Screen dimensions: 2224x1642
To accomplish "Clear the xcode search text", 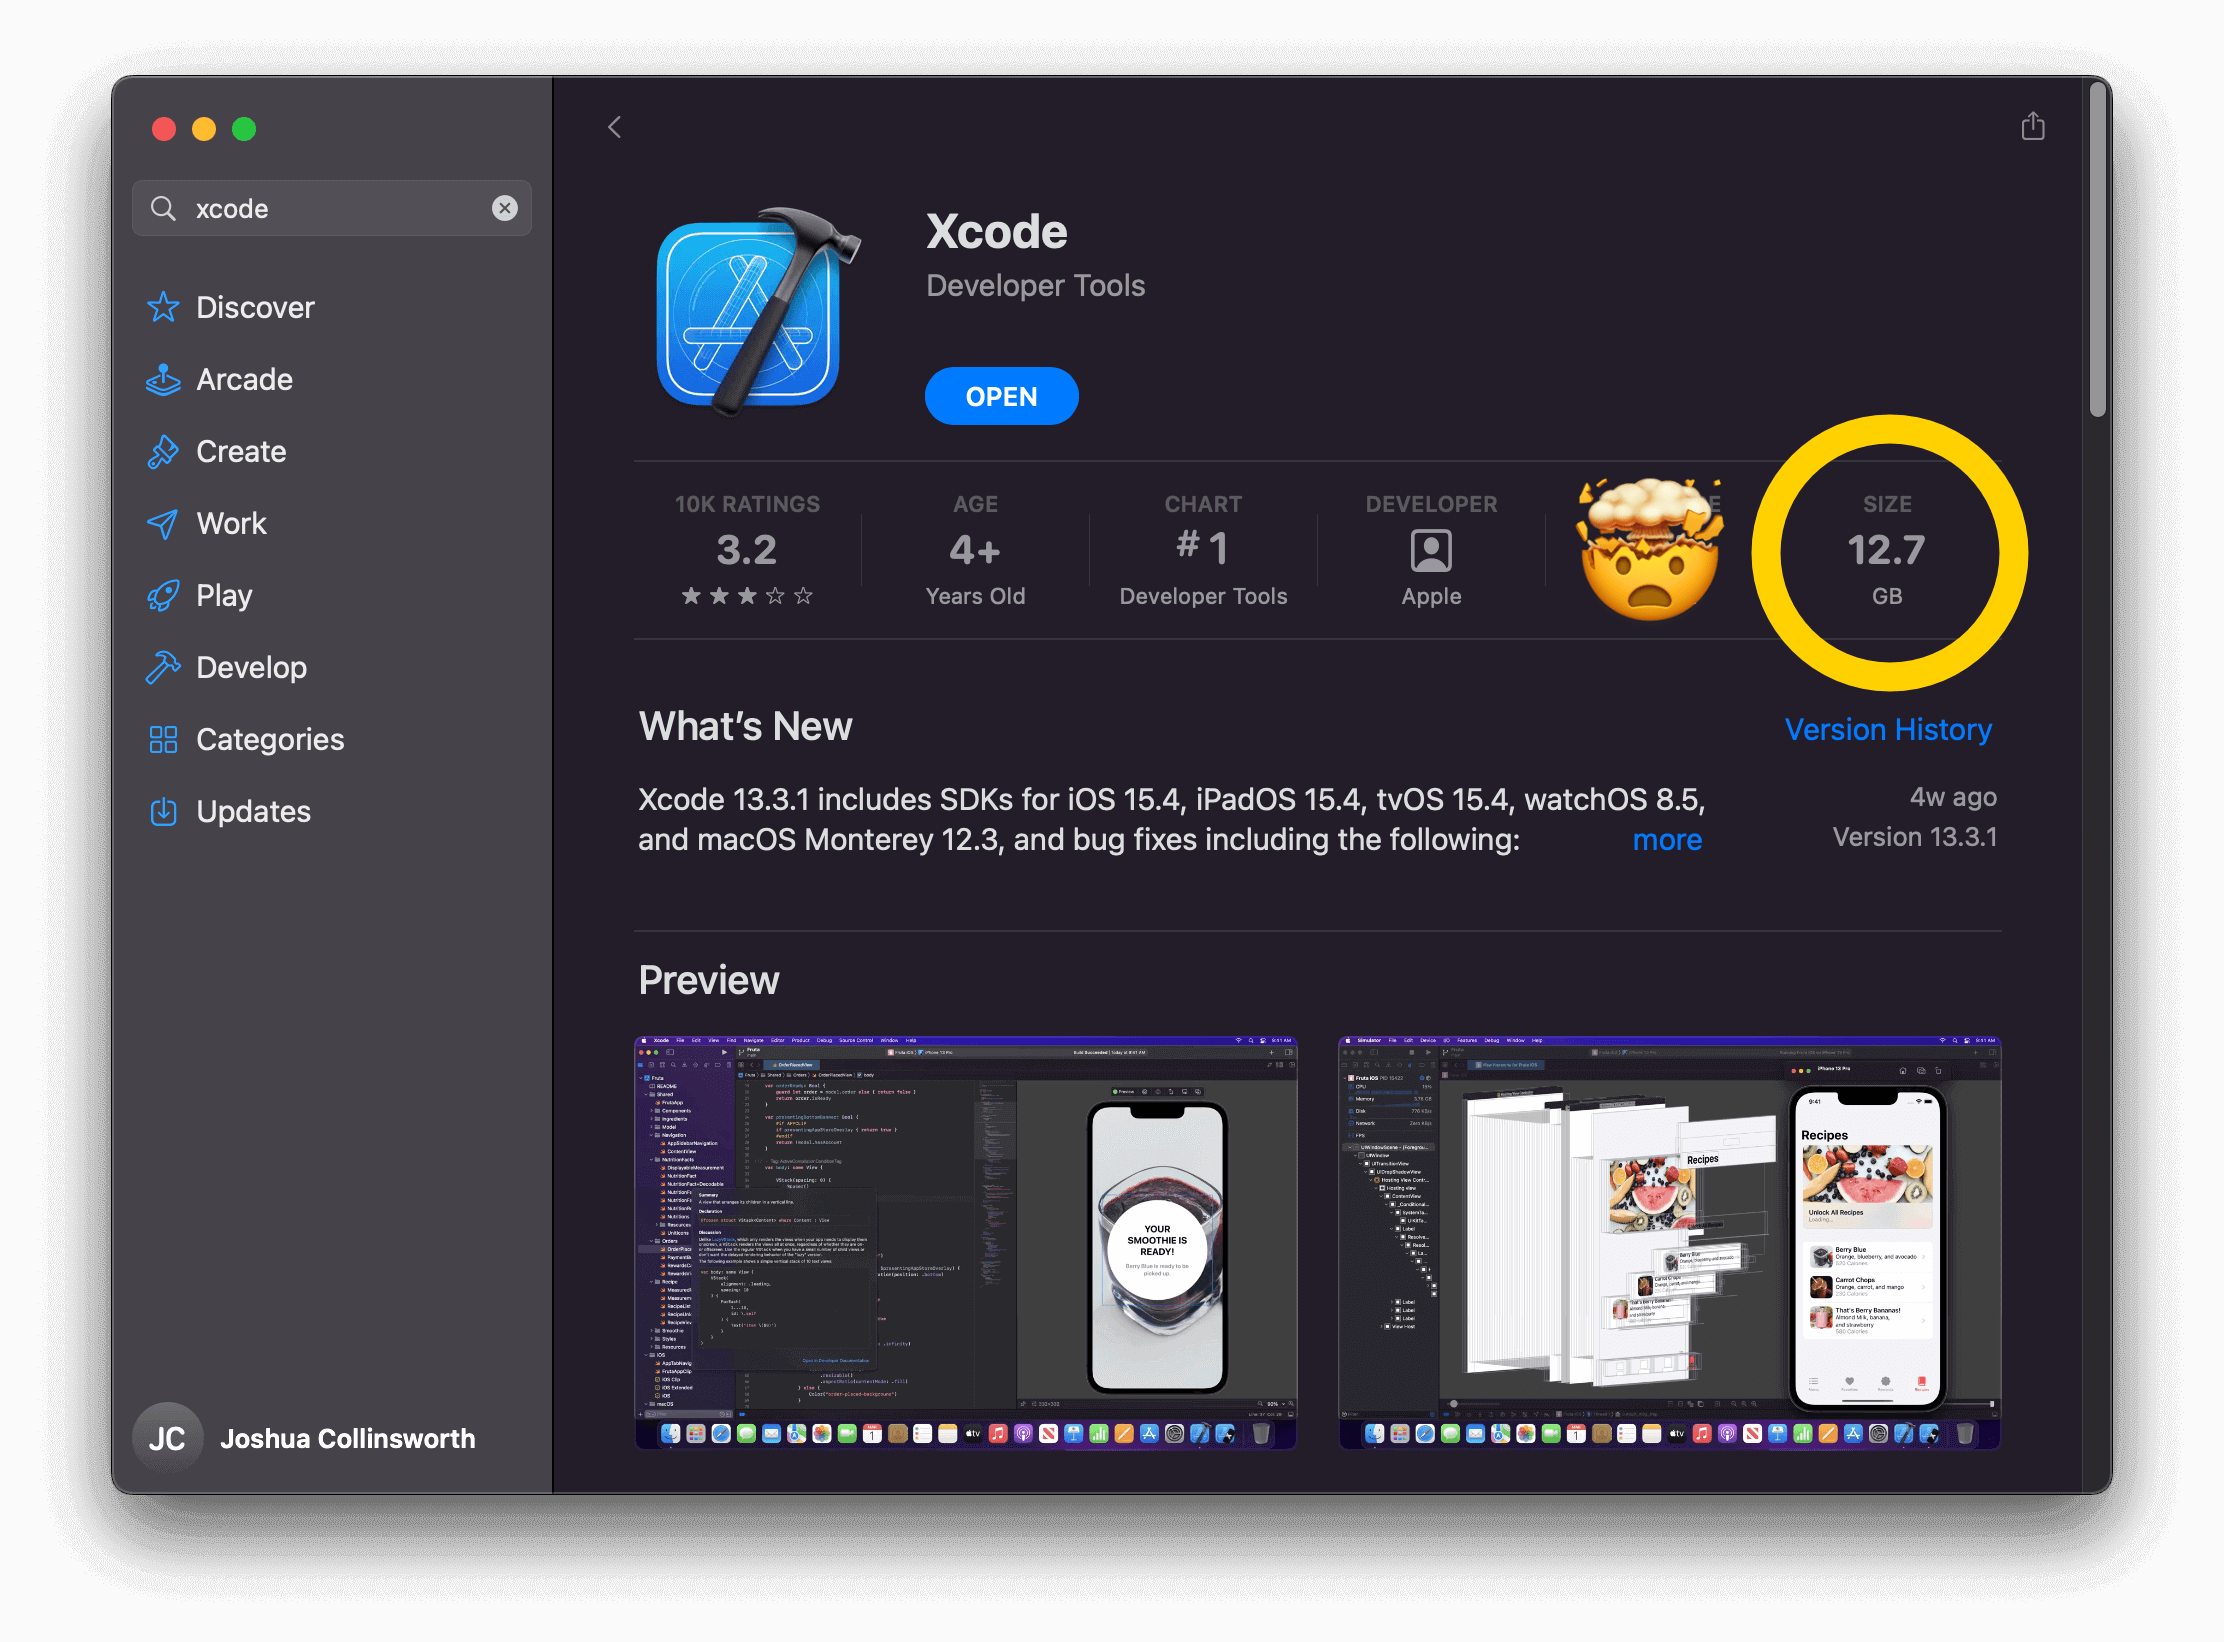I will click(505, 208).
